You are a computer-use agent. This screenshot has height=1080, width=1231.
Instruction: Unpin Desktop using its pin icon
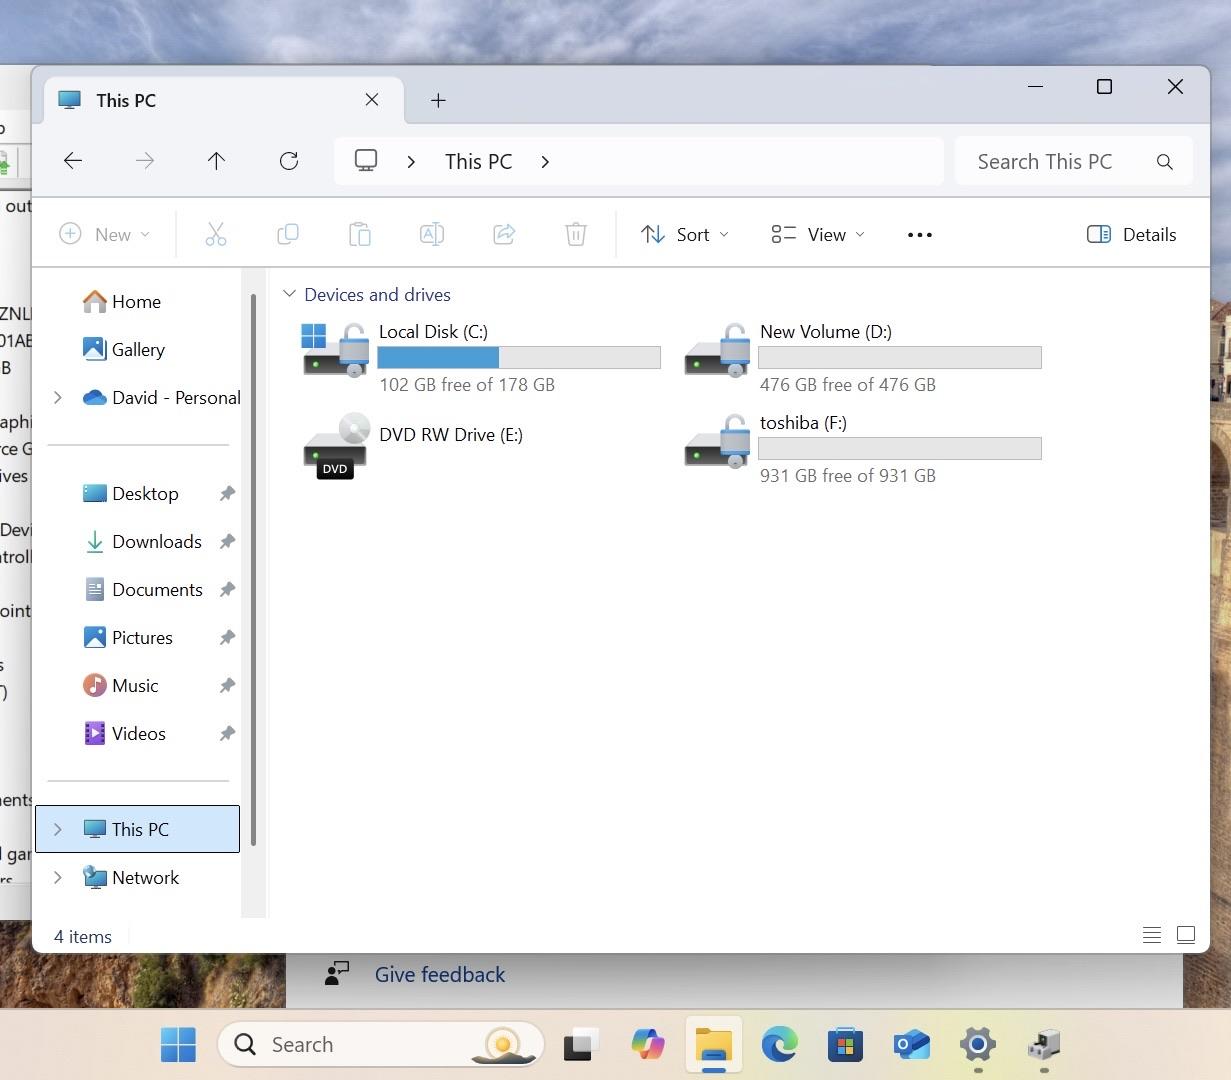click(227, 493)
